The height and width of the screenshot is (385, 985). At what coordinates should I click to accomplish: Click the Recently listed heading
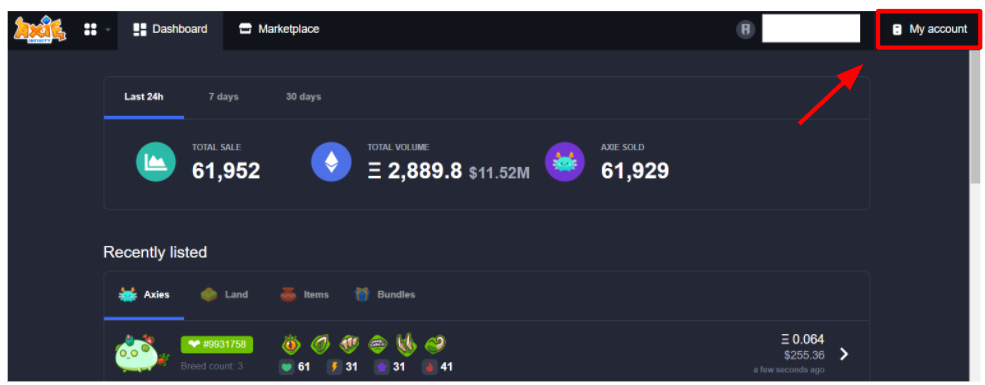(155, 252)
